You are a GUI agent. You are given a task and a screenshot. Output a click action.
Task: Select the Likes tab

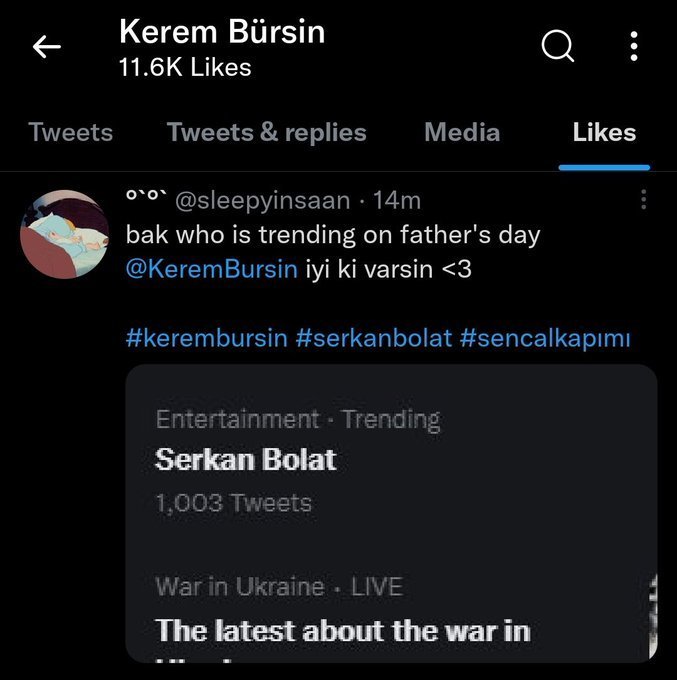604,132
